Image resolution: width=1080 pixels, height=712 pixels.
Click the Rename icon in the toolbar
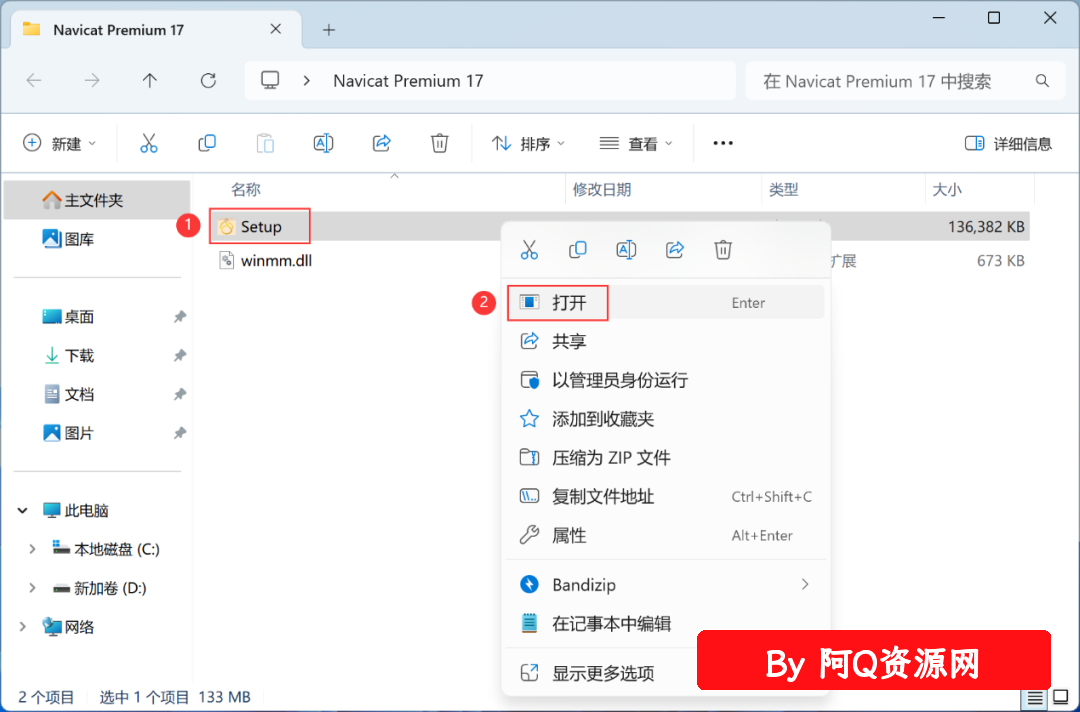[x=323, y=143]
